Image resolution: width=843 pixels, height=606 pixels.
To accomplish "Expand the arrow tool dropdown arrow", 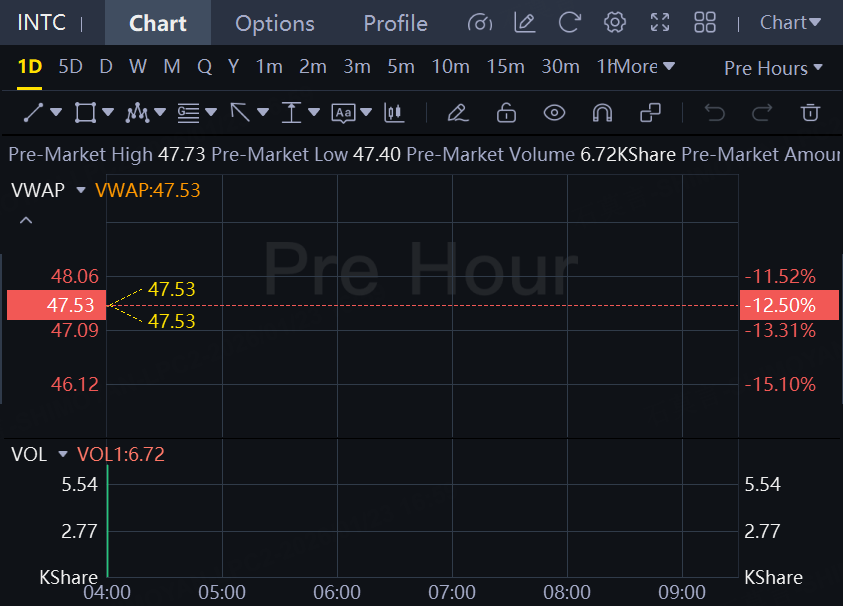I will coord(263,112).
